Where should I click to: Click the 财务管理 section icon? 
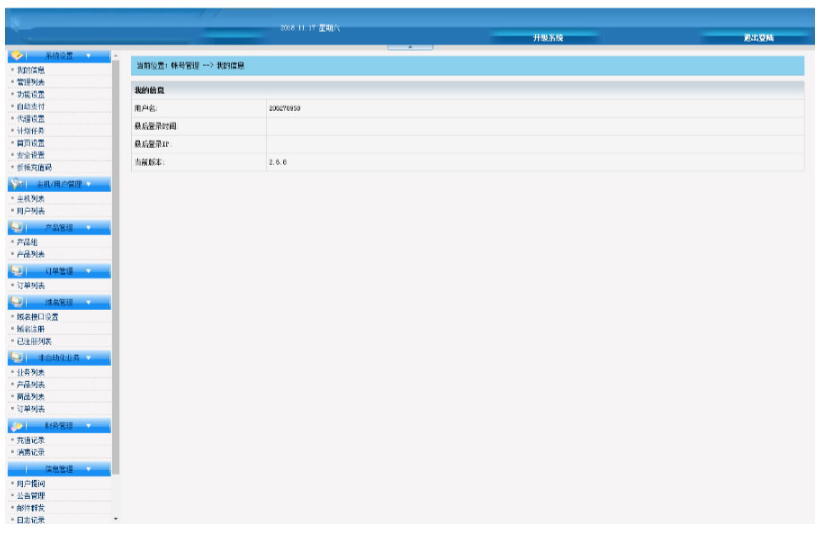click(18, 426)
